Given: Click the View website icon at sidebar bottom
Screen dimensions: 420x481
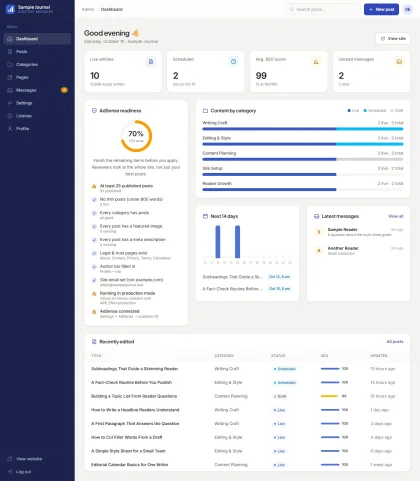Looking at the screenshot, I should 10,459.
